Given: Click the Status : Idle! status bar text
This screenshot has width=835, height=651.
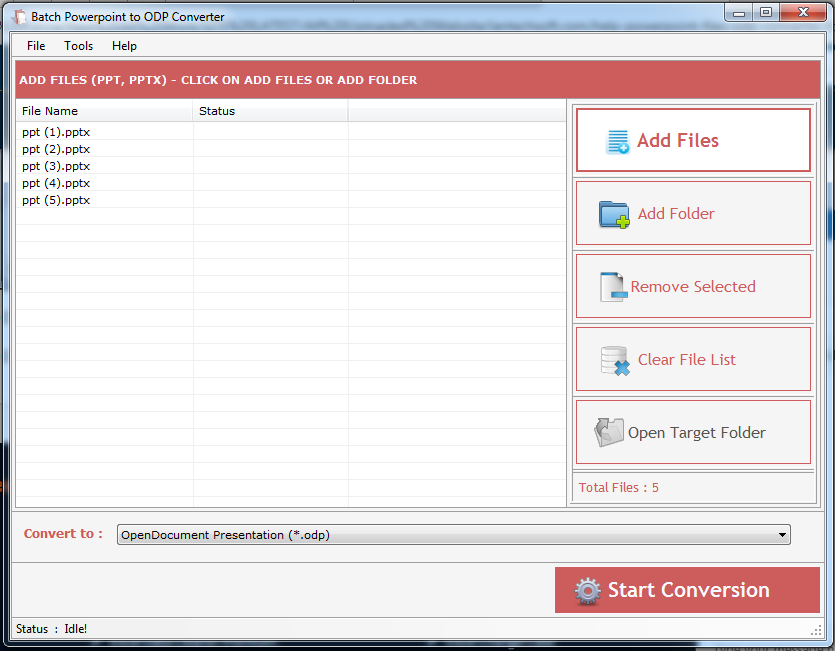Looking at the screenshot, I should tap(51, 629).
